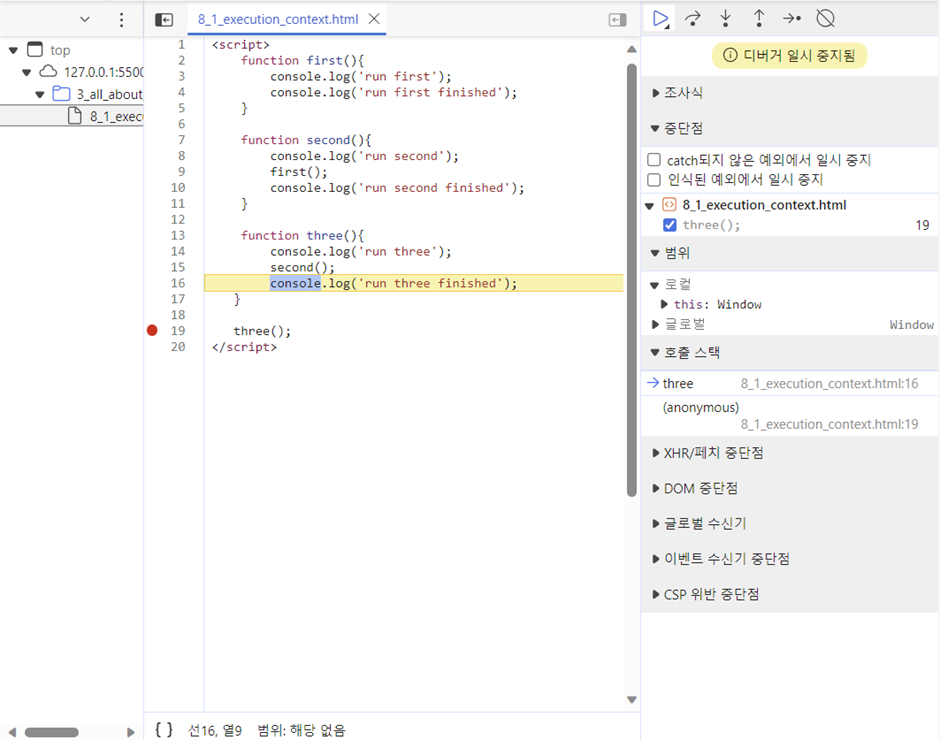Click the second(); call on line 15
Image resolution: width=940 pixels, height=740 pixels.
[302, 267]
